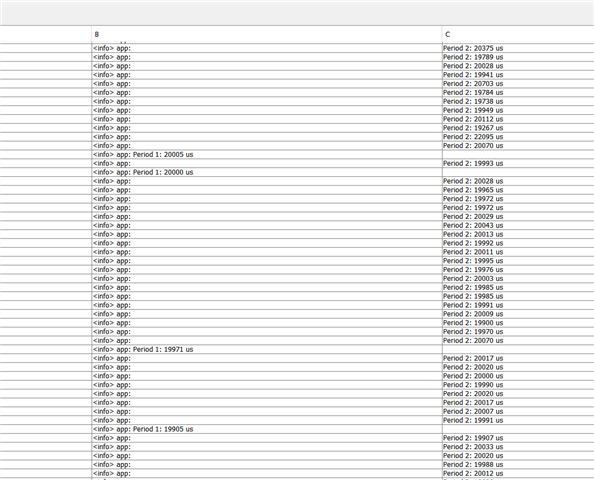The image size is (594, 480).
Task: Select cell Period 2: 20043 us
Action: [x=518, y=225]
